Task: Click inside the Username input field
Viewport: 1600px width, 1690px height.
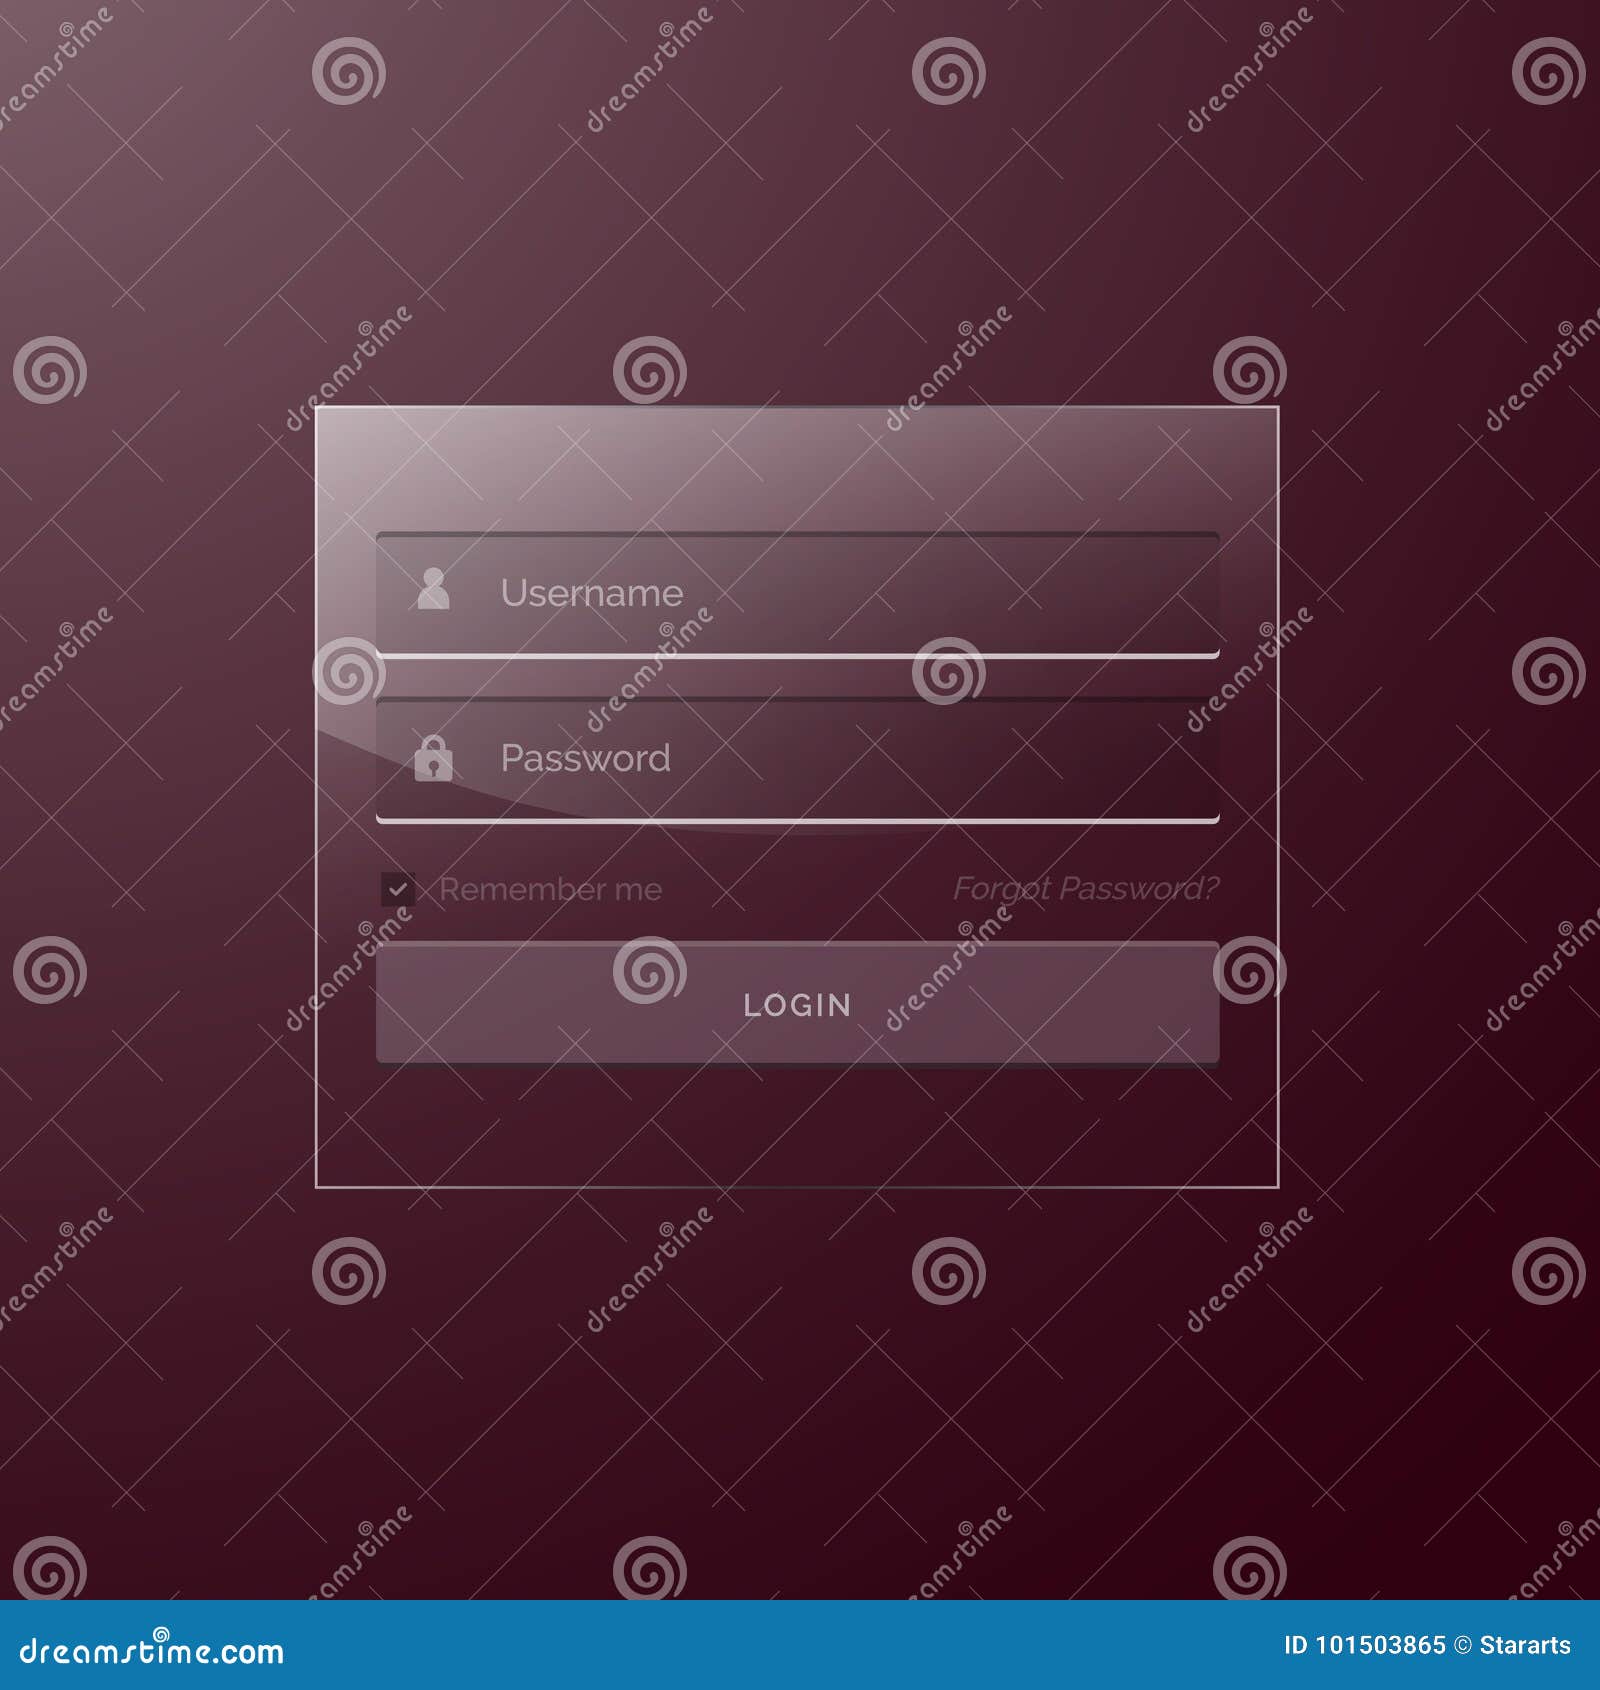Action: 800,592
